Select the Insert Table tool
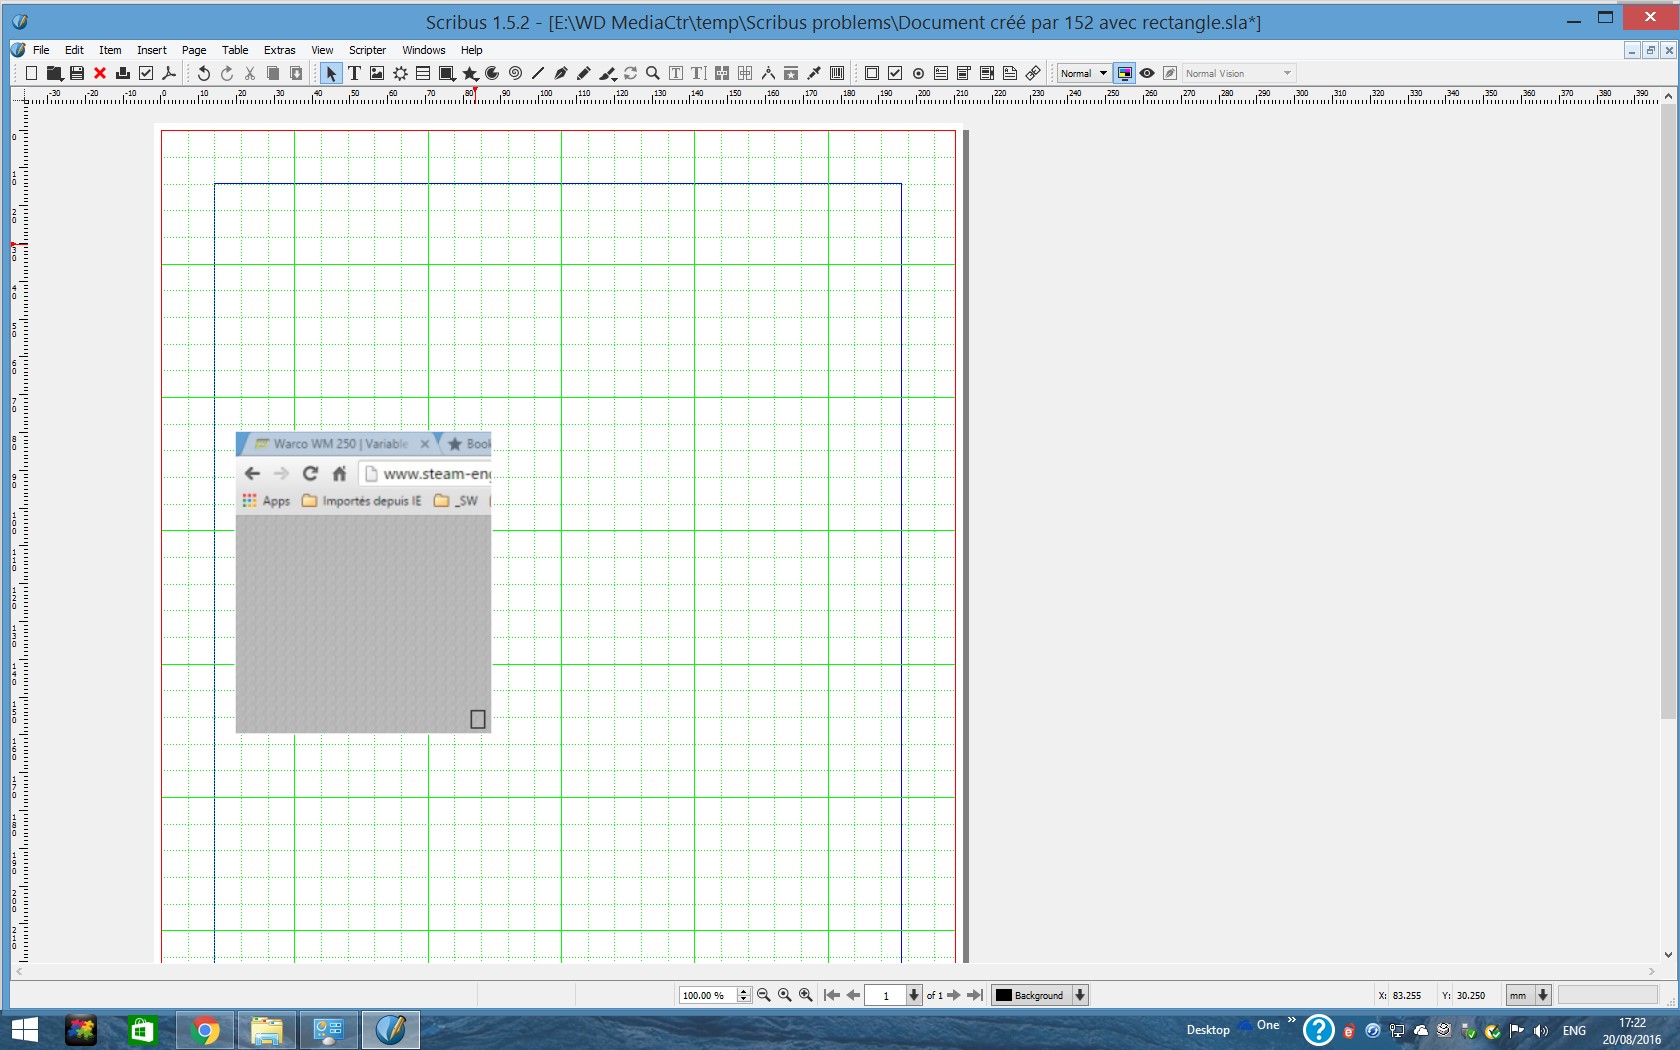 [x=423, y=73]
